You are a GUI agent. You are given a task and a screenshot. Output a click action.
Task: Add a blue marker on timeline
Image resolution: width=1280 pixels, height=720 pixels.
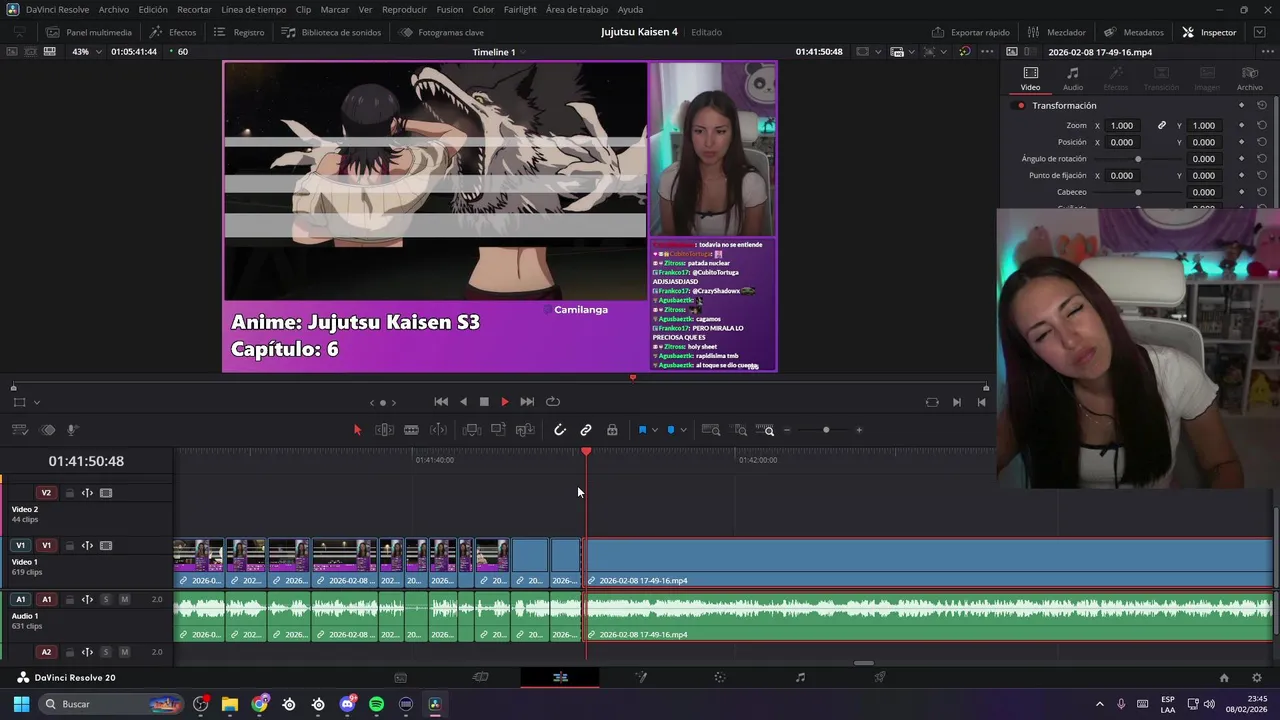pos(671,430)
